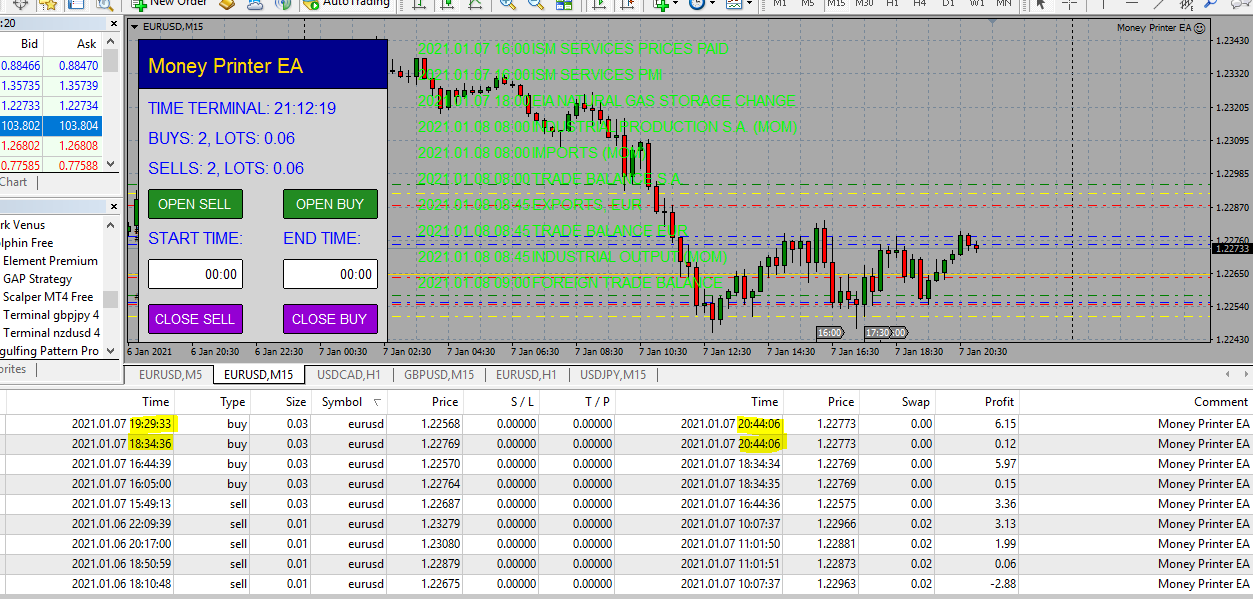Screen dimensions: 1253x599
Task: Select Market Watch row with bid 0.88466
Action: click(x=51, y=66)
